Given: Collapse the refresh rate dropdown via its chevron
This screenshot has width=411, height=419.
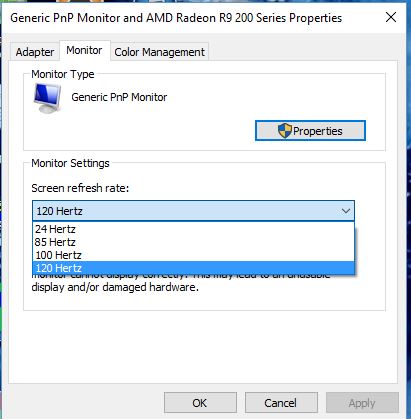Looking at the screenshot, I should pos(346,211).
